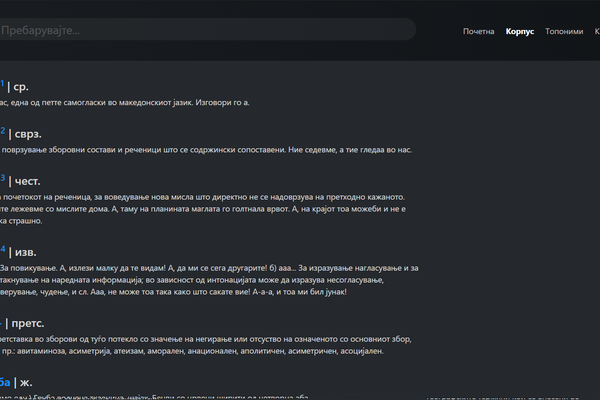Image resolution: width=600 pixels, height=400 pixels.
Task: Click the cut-off nav link after Топоними
Action: pyautogui.click(x=596, y=31)
